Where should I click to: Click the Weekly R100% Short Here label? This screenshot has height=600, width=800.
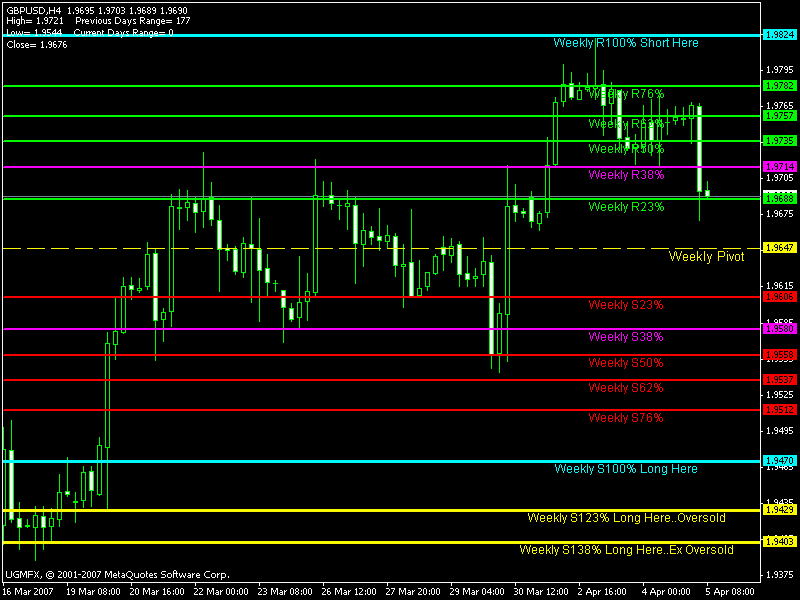pos(626,43)
